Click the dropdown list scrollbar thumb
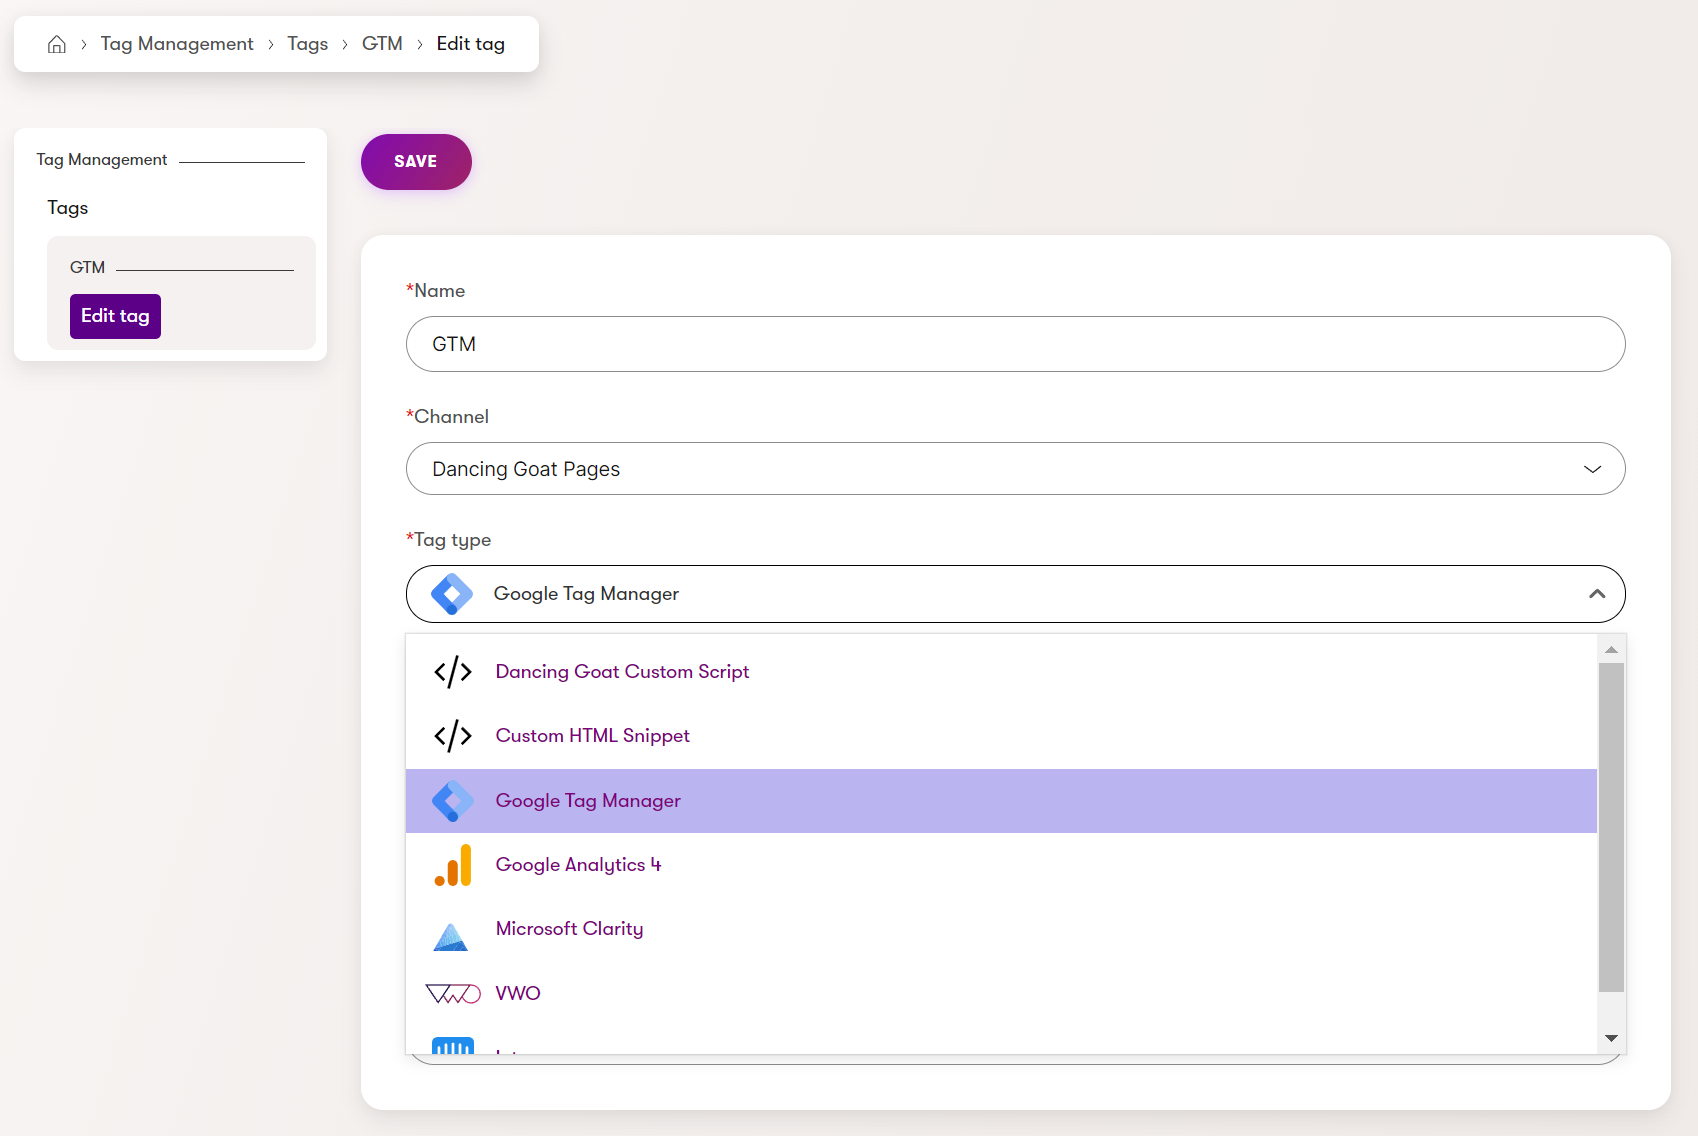This screenshot has width=1698, height=1136. pos(1611,827)
